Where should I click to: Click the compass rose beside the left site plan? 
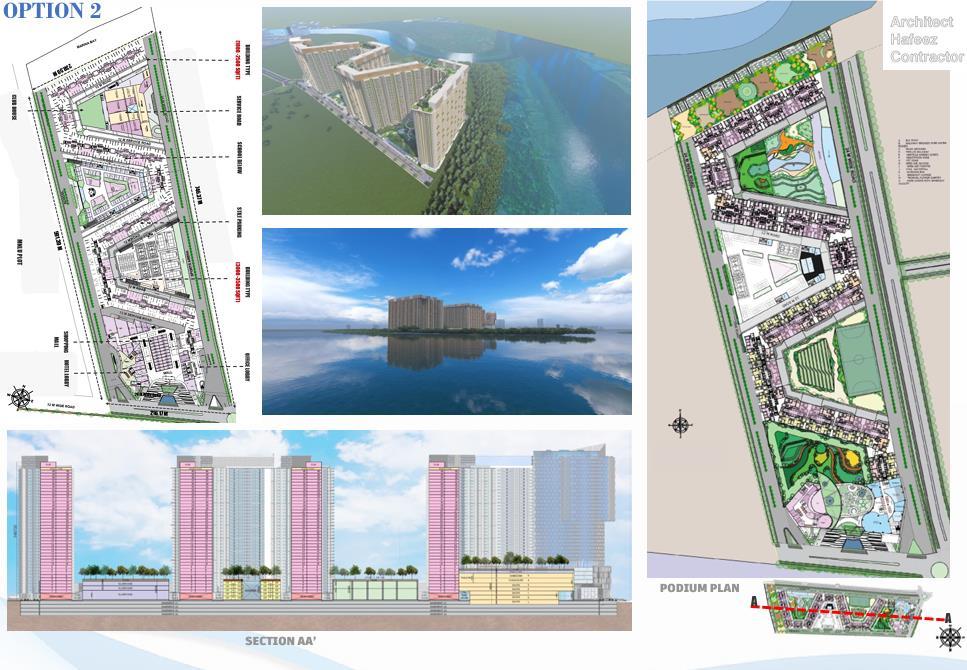coord(20,397)
